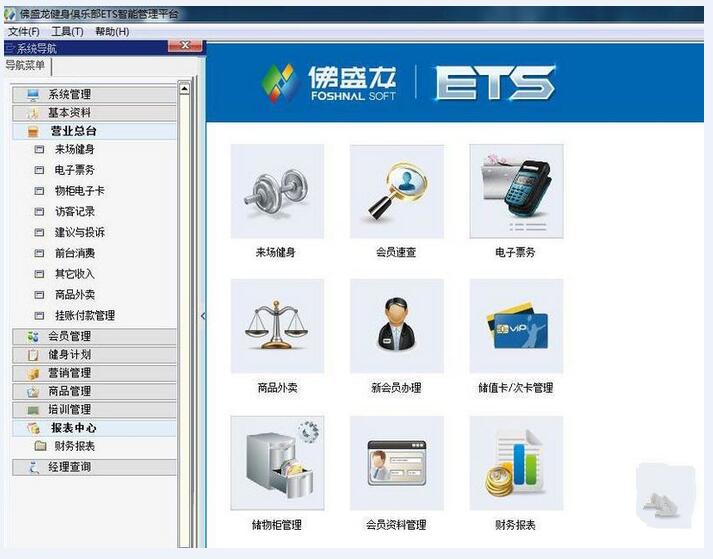Click the navigation scrollbar up arrow
The height and width of the screenshot is (559, 713).
click(x=184, y=88)
